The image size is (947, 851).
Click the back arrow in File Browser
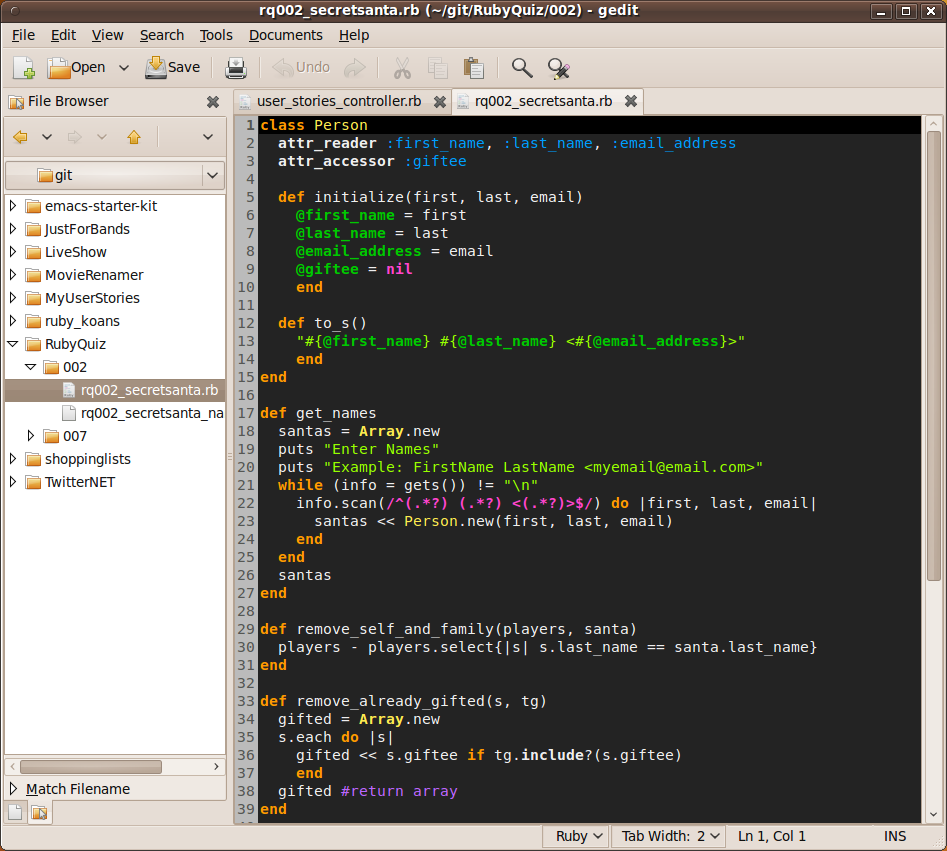point(20,137)
